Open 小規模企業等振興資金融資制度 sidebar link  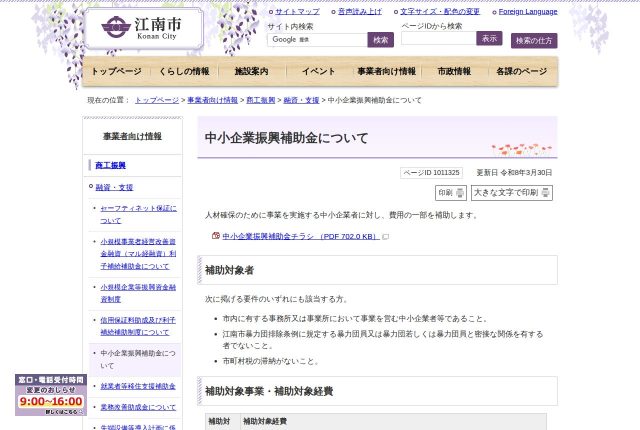(138, 293)
